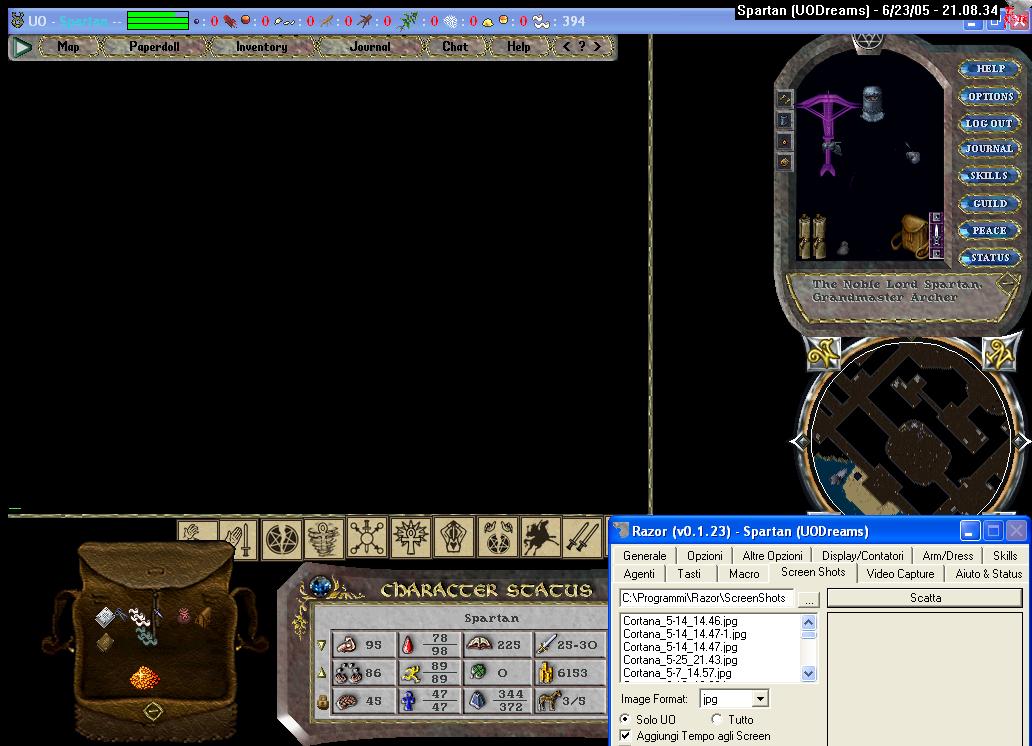1032x746 pixels.
Task: Select the Tutto radio button
Action: (717, 719)
